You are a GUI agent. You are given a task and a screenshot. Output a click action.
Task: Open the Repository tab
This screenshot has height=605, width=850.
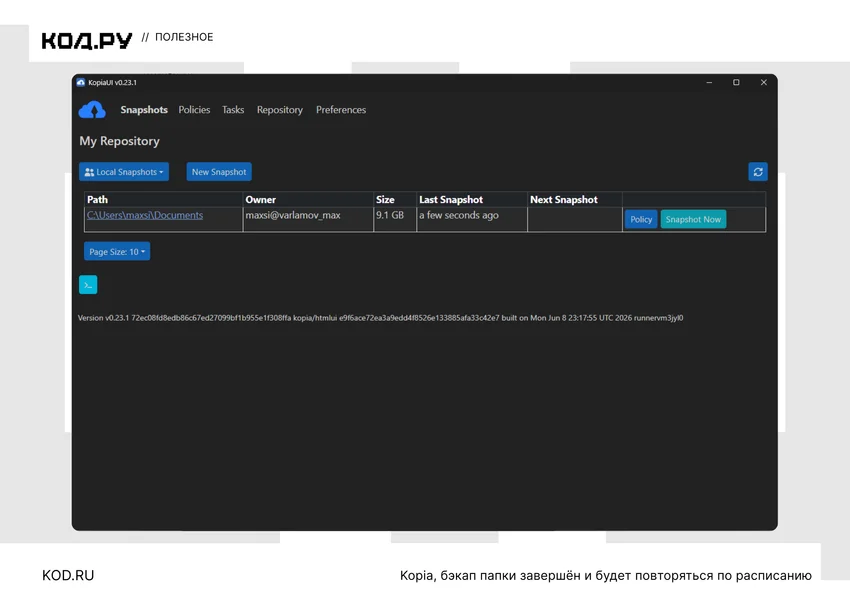coord(280,110)
